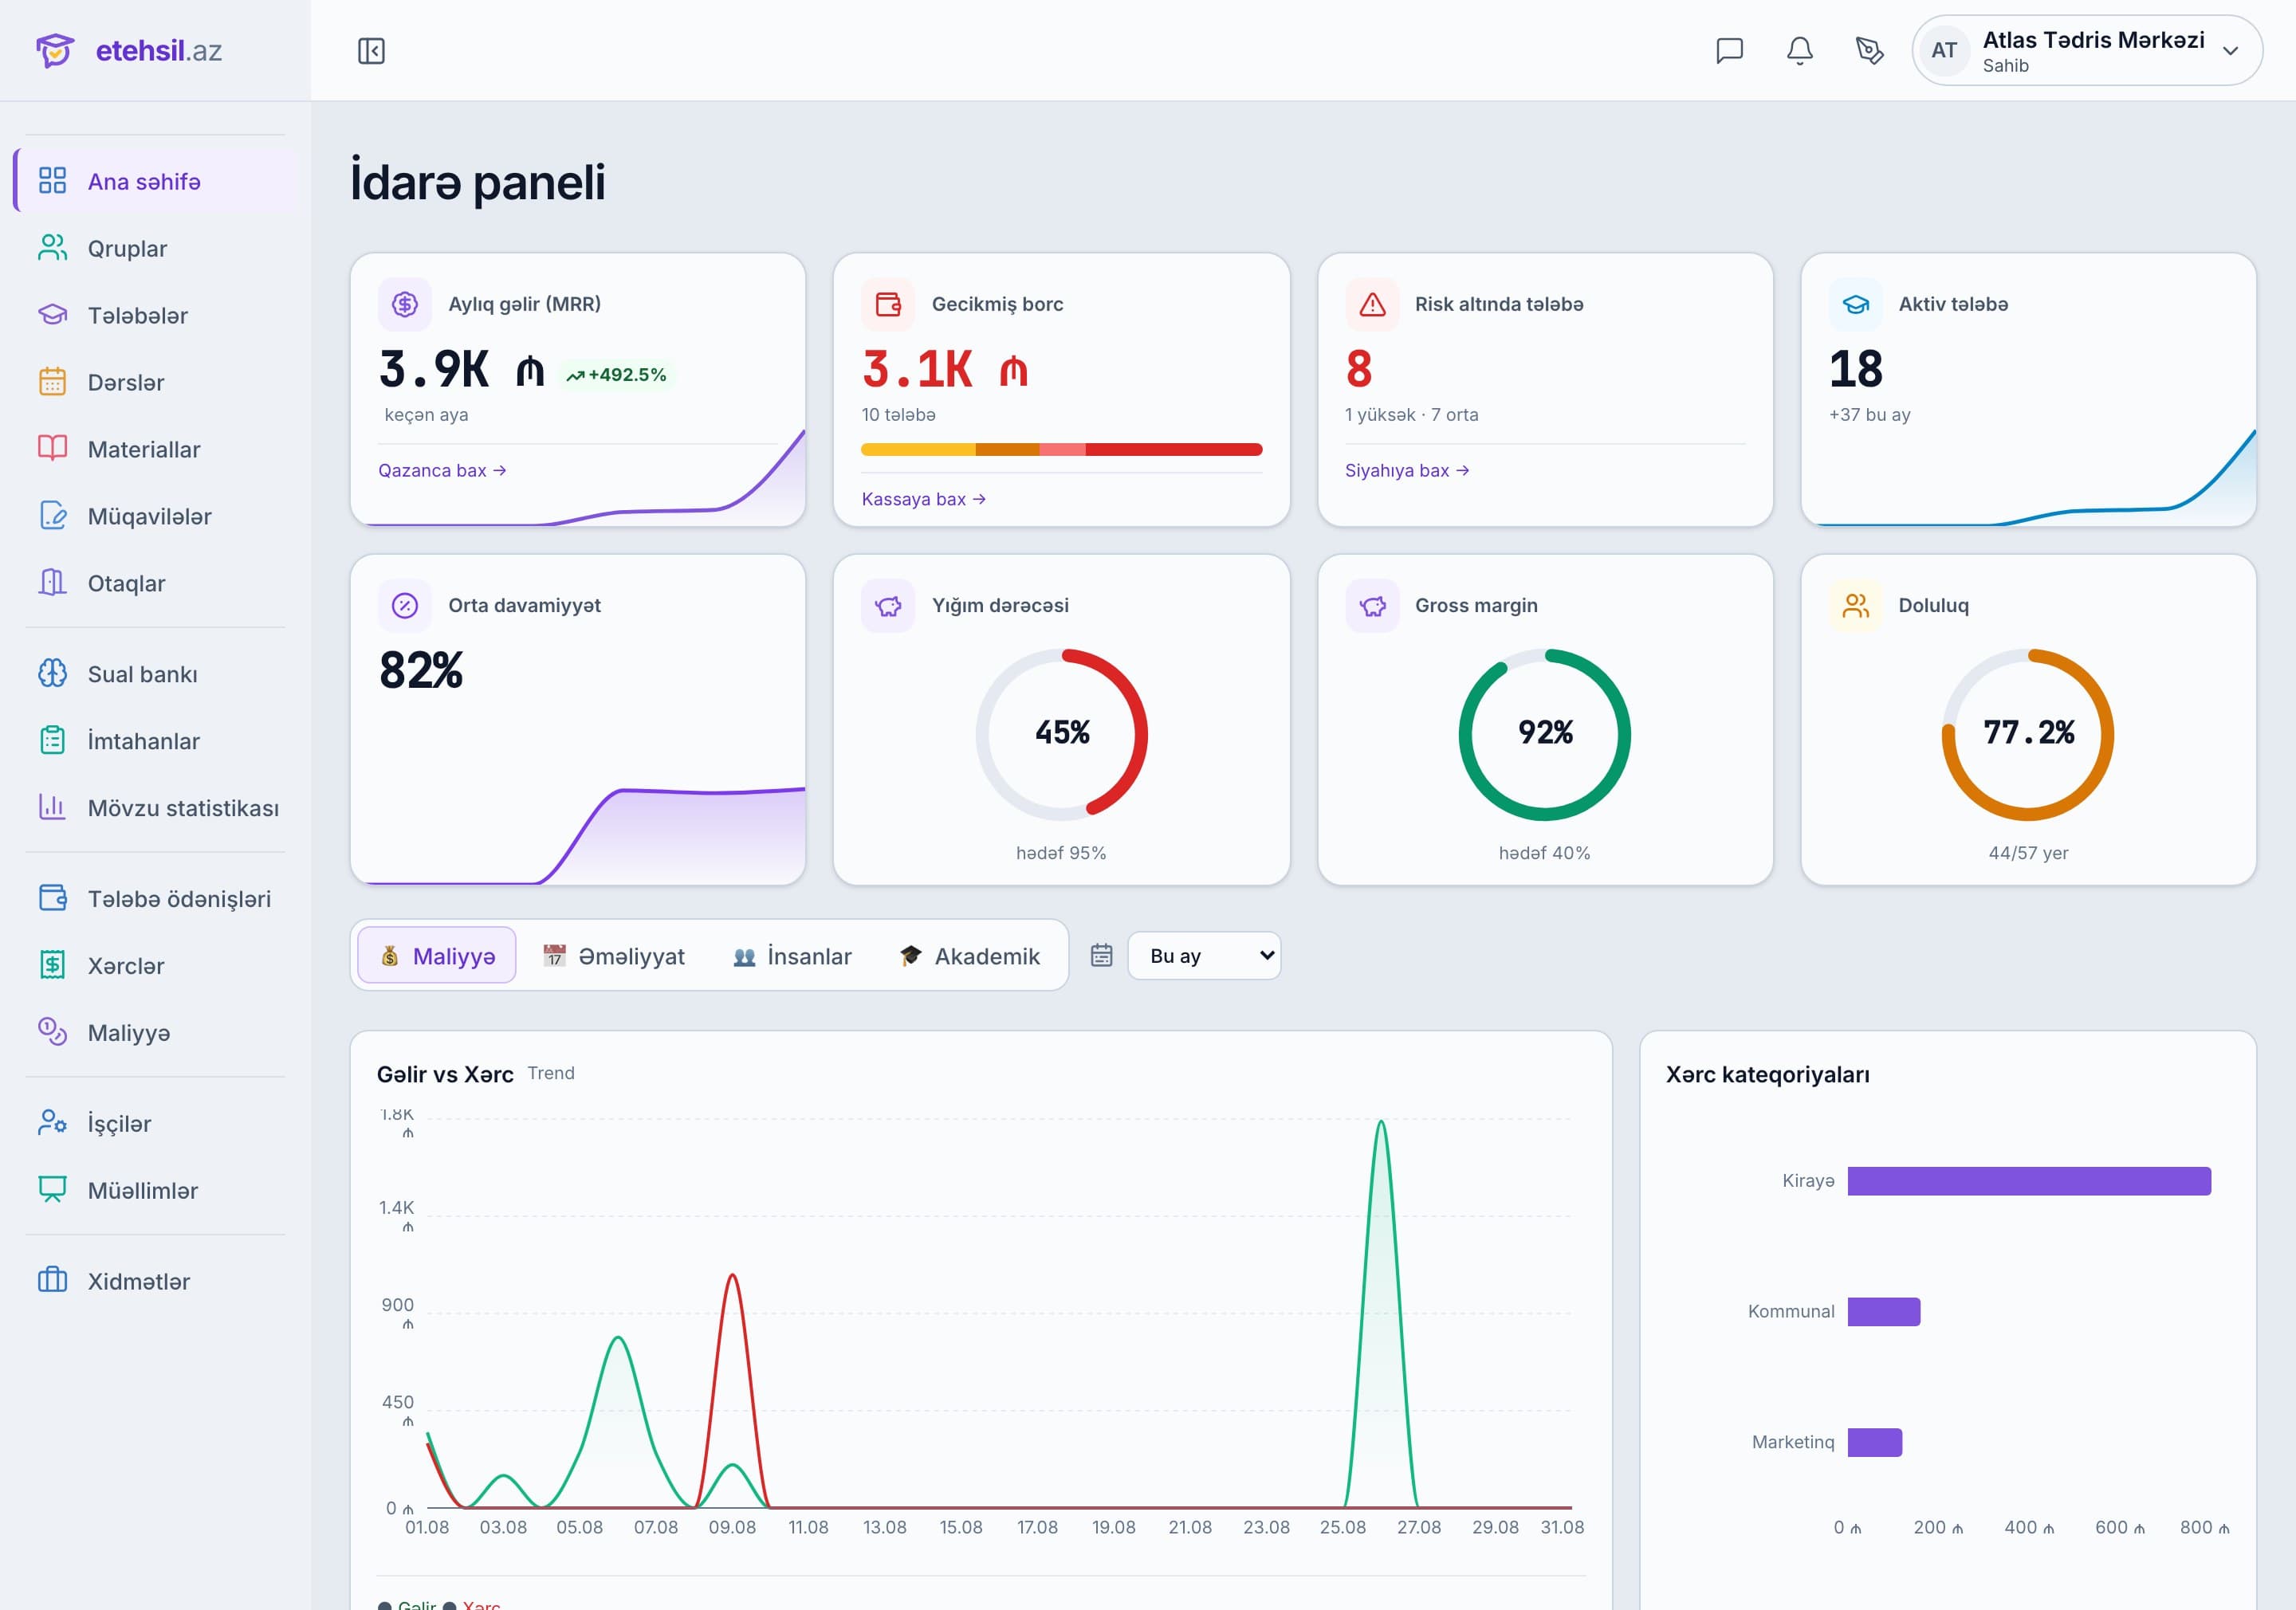Click the Gecikmiş borc colored progress bar
This screenshot has width=2296, height=1610.
1061,450
